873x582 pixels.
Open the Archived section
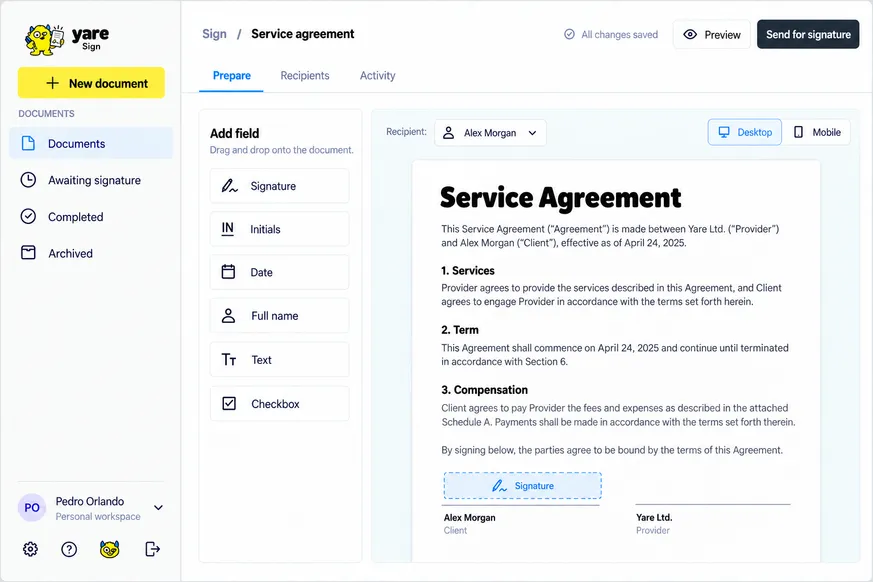[91, 253]
